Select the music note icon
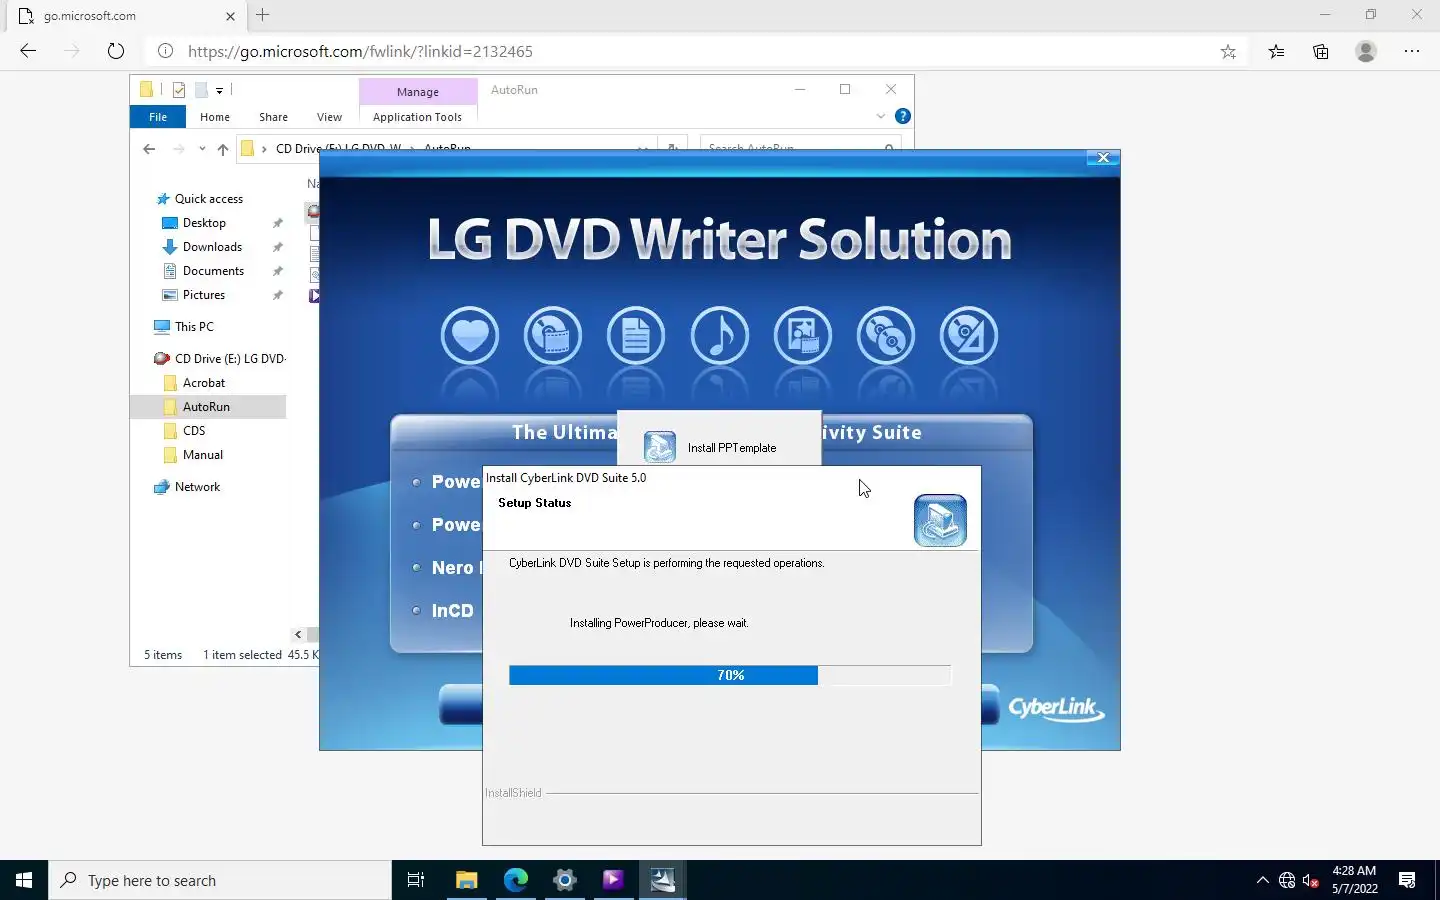The height and width of the screenshot is (900, 1440). pyautogui.click(x=719, y=336)
